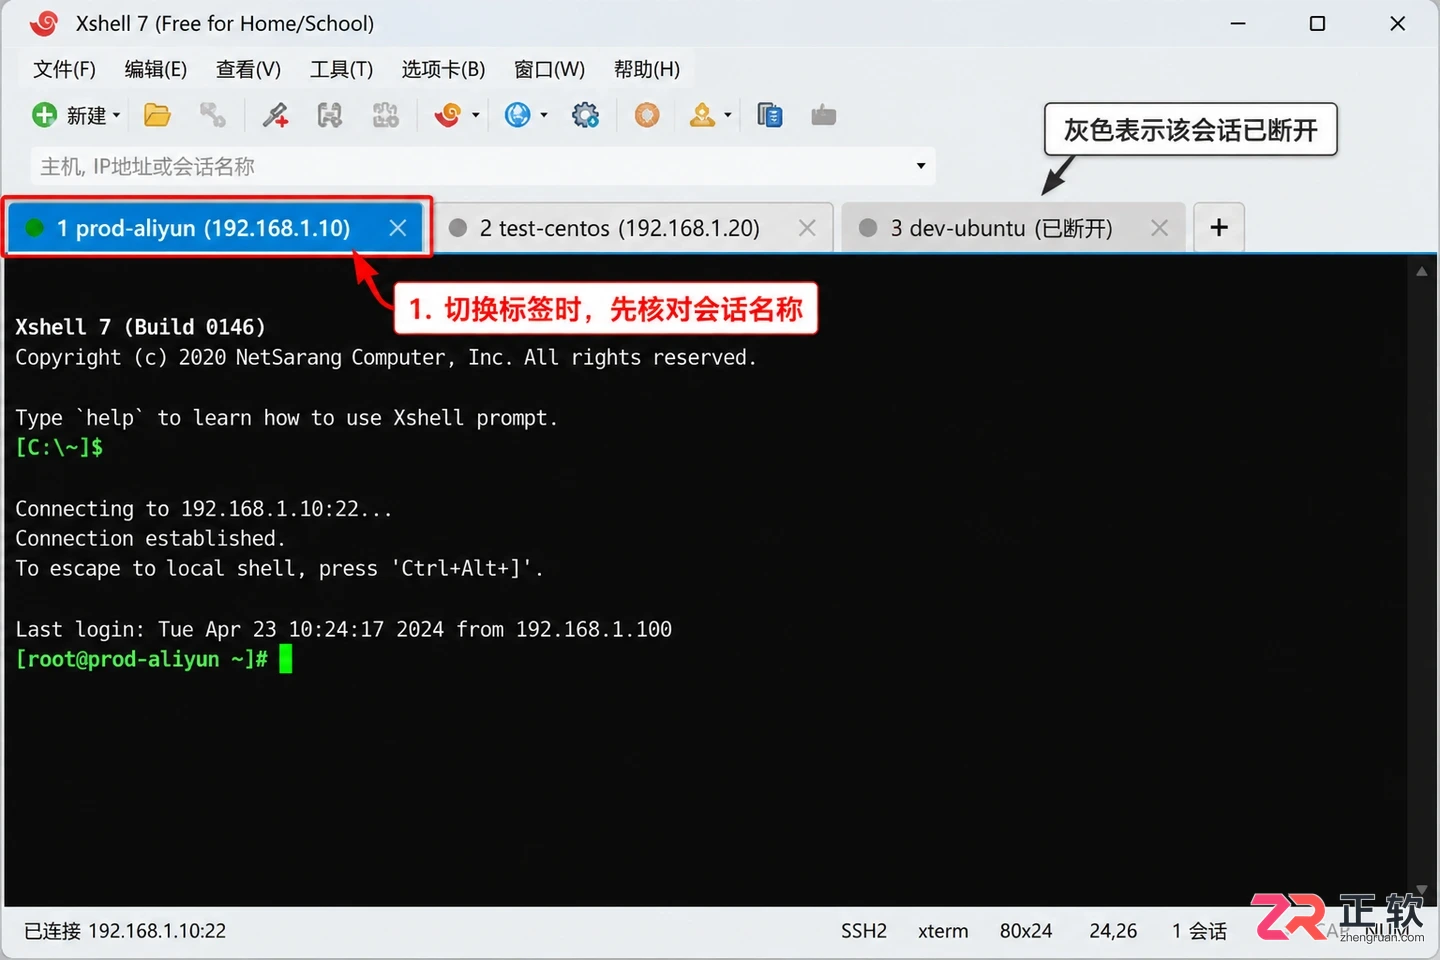
Task: Expand the 新建 dropdown arrow
Action: point(117,116)
